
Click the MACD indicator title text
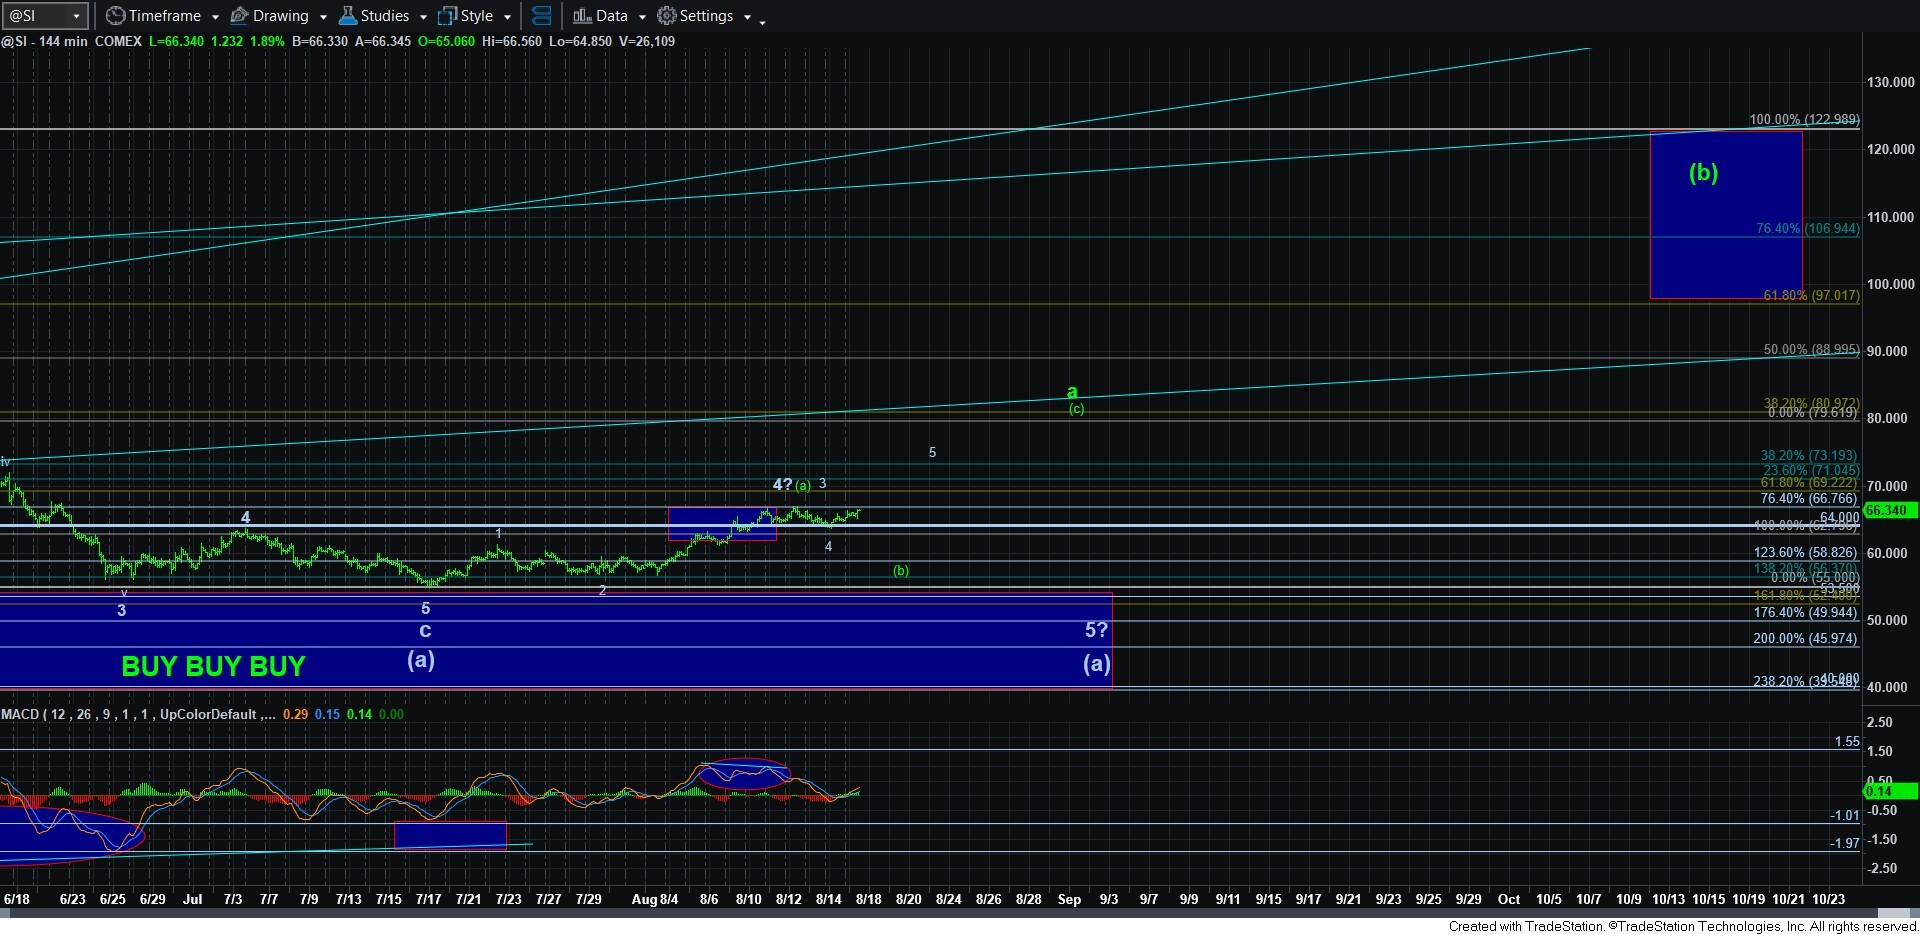(x=140, y=714)
